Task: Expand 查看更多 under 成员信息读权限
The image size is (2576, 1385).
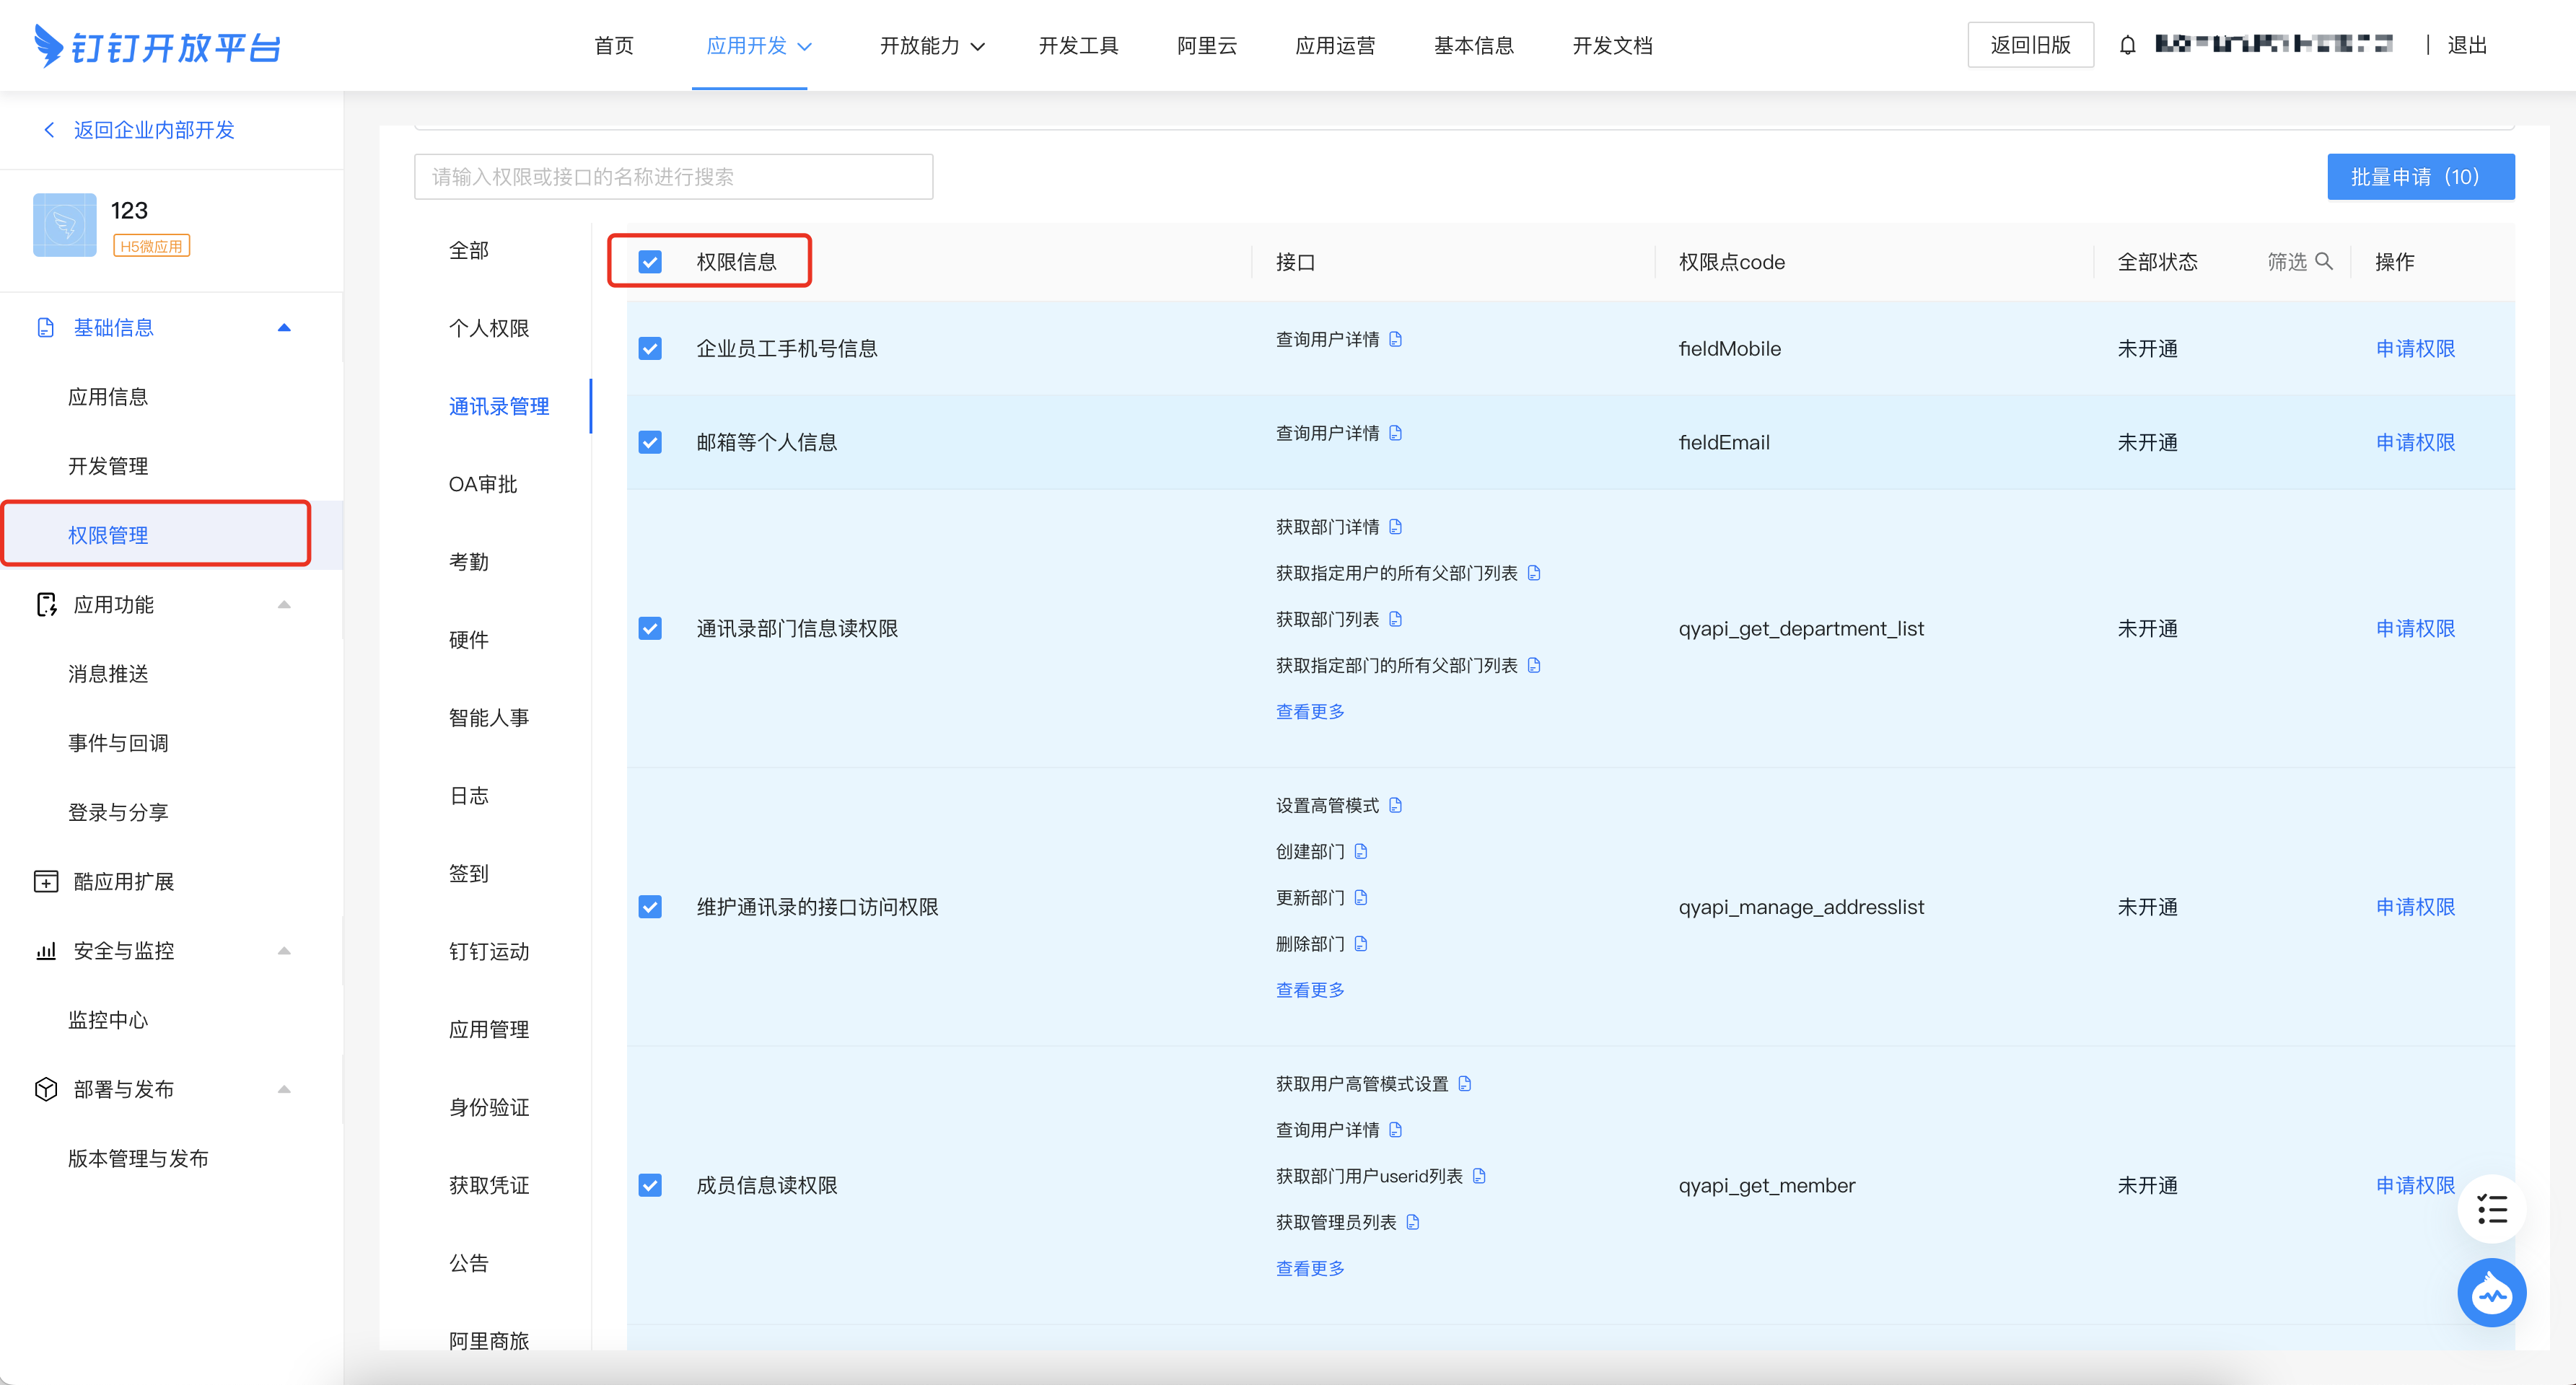Action: (x=1310, y=1268)
